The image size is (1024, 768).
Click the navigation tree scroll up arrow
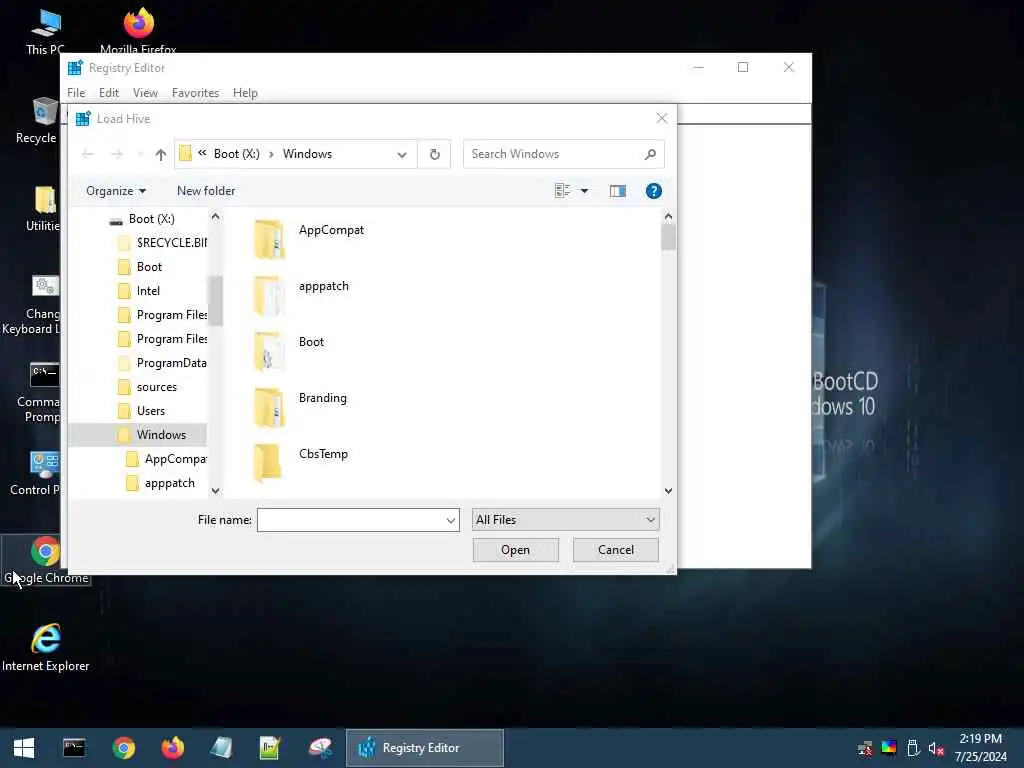216,217
